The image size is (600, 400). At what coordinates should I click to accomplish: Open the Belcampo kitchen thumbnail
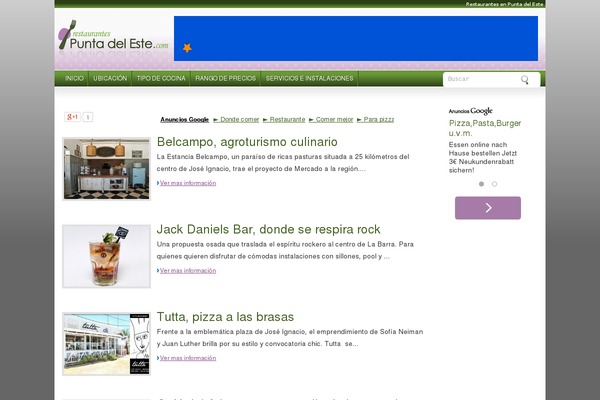click(x=106, y=169)
